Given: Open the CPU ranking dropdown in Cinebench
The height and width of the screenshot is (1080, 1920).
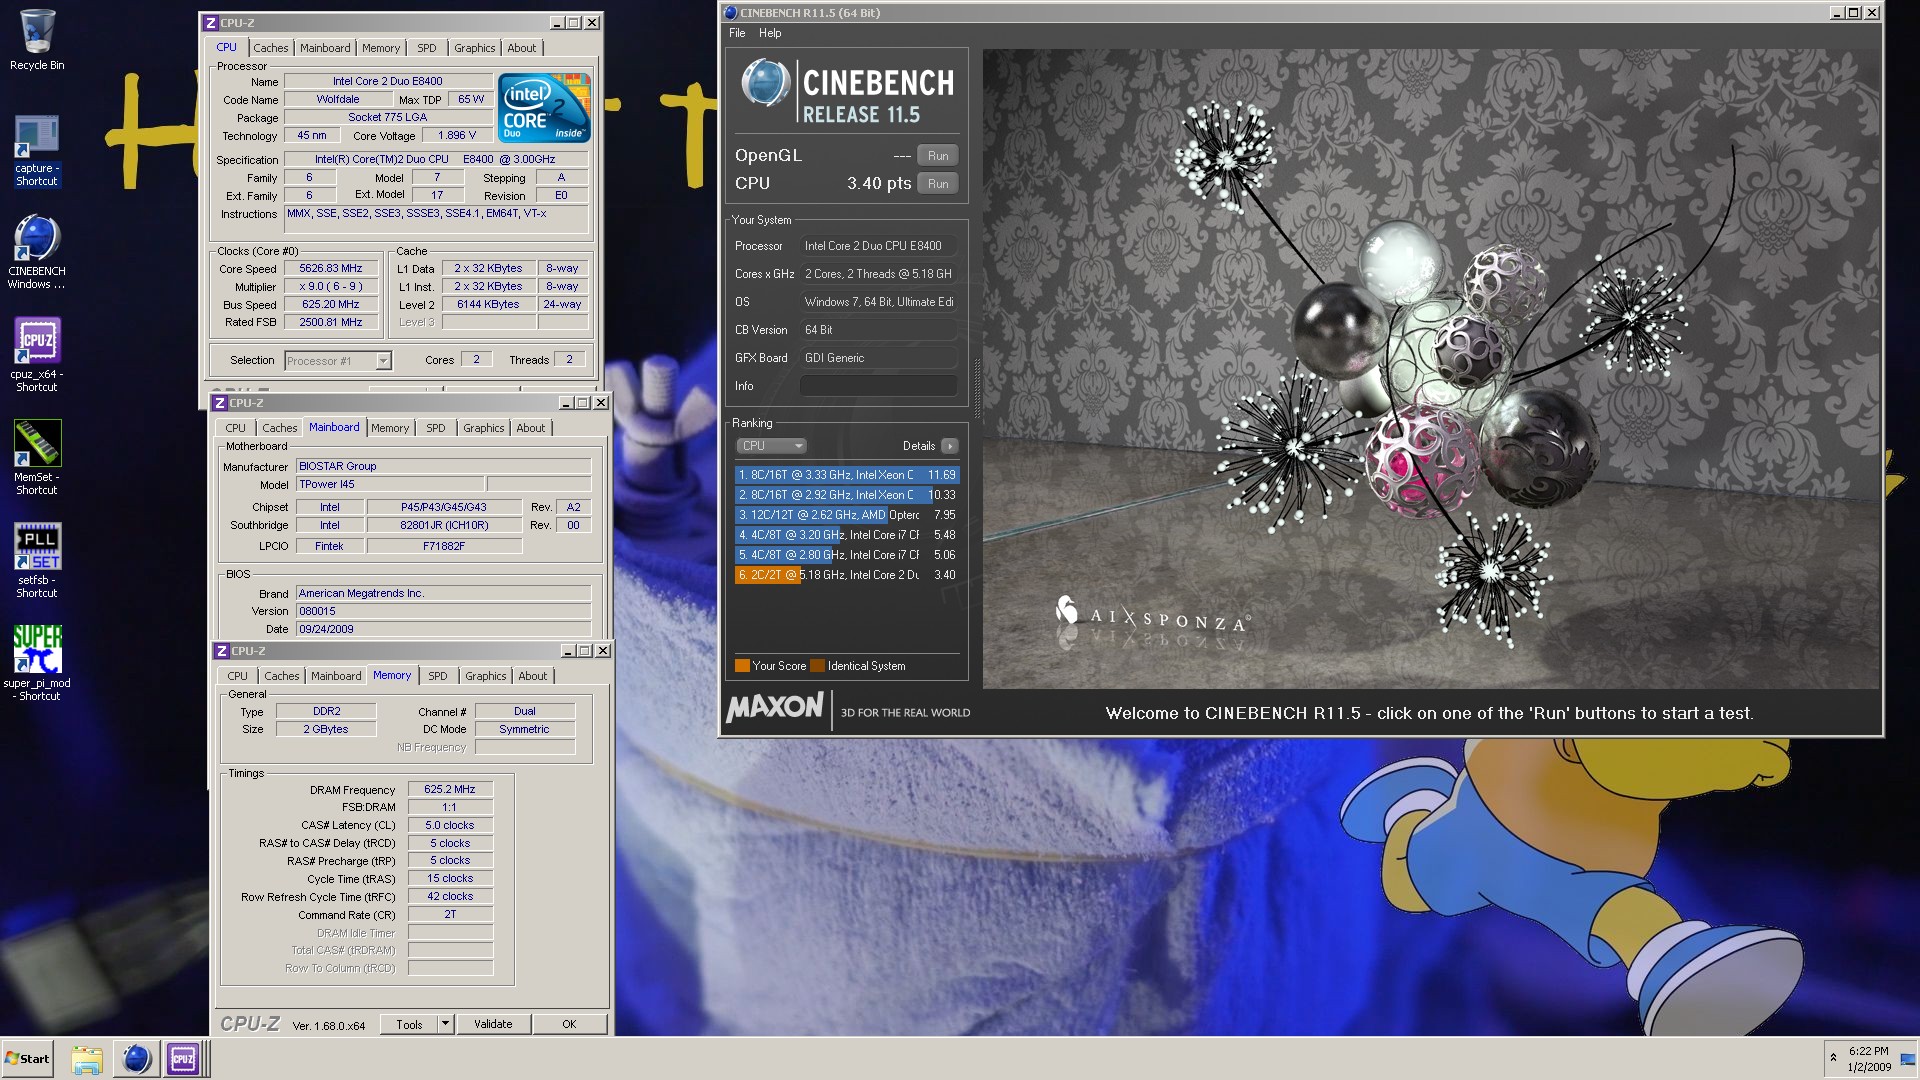Looking at the screenshot, I should [771, 446].
